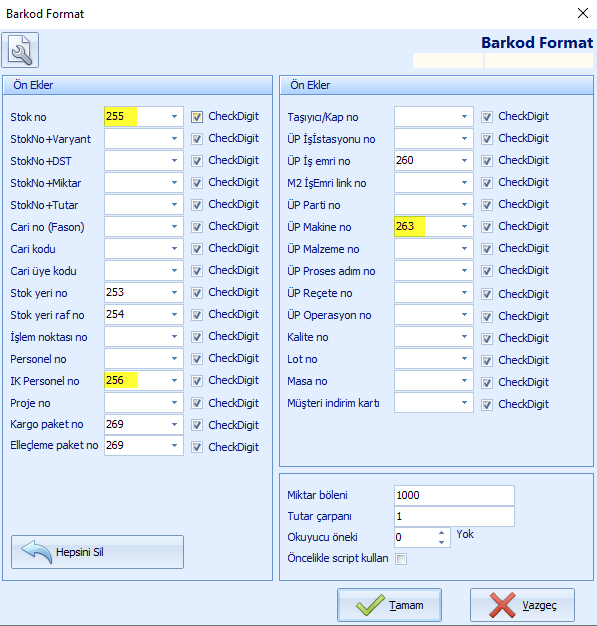Close the Barkod Format dialog window

(x=583, y=13)
